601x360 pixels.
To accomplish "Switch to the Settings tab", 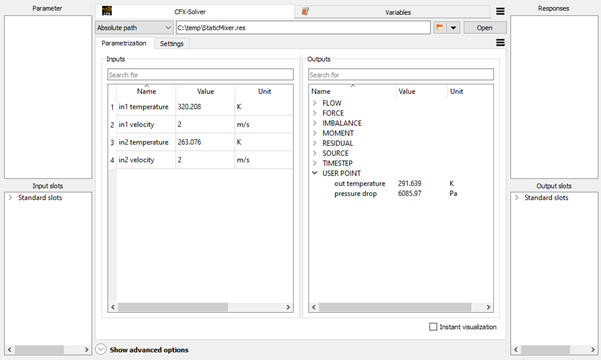I will tap(172, 44).
